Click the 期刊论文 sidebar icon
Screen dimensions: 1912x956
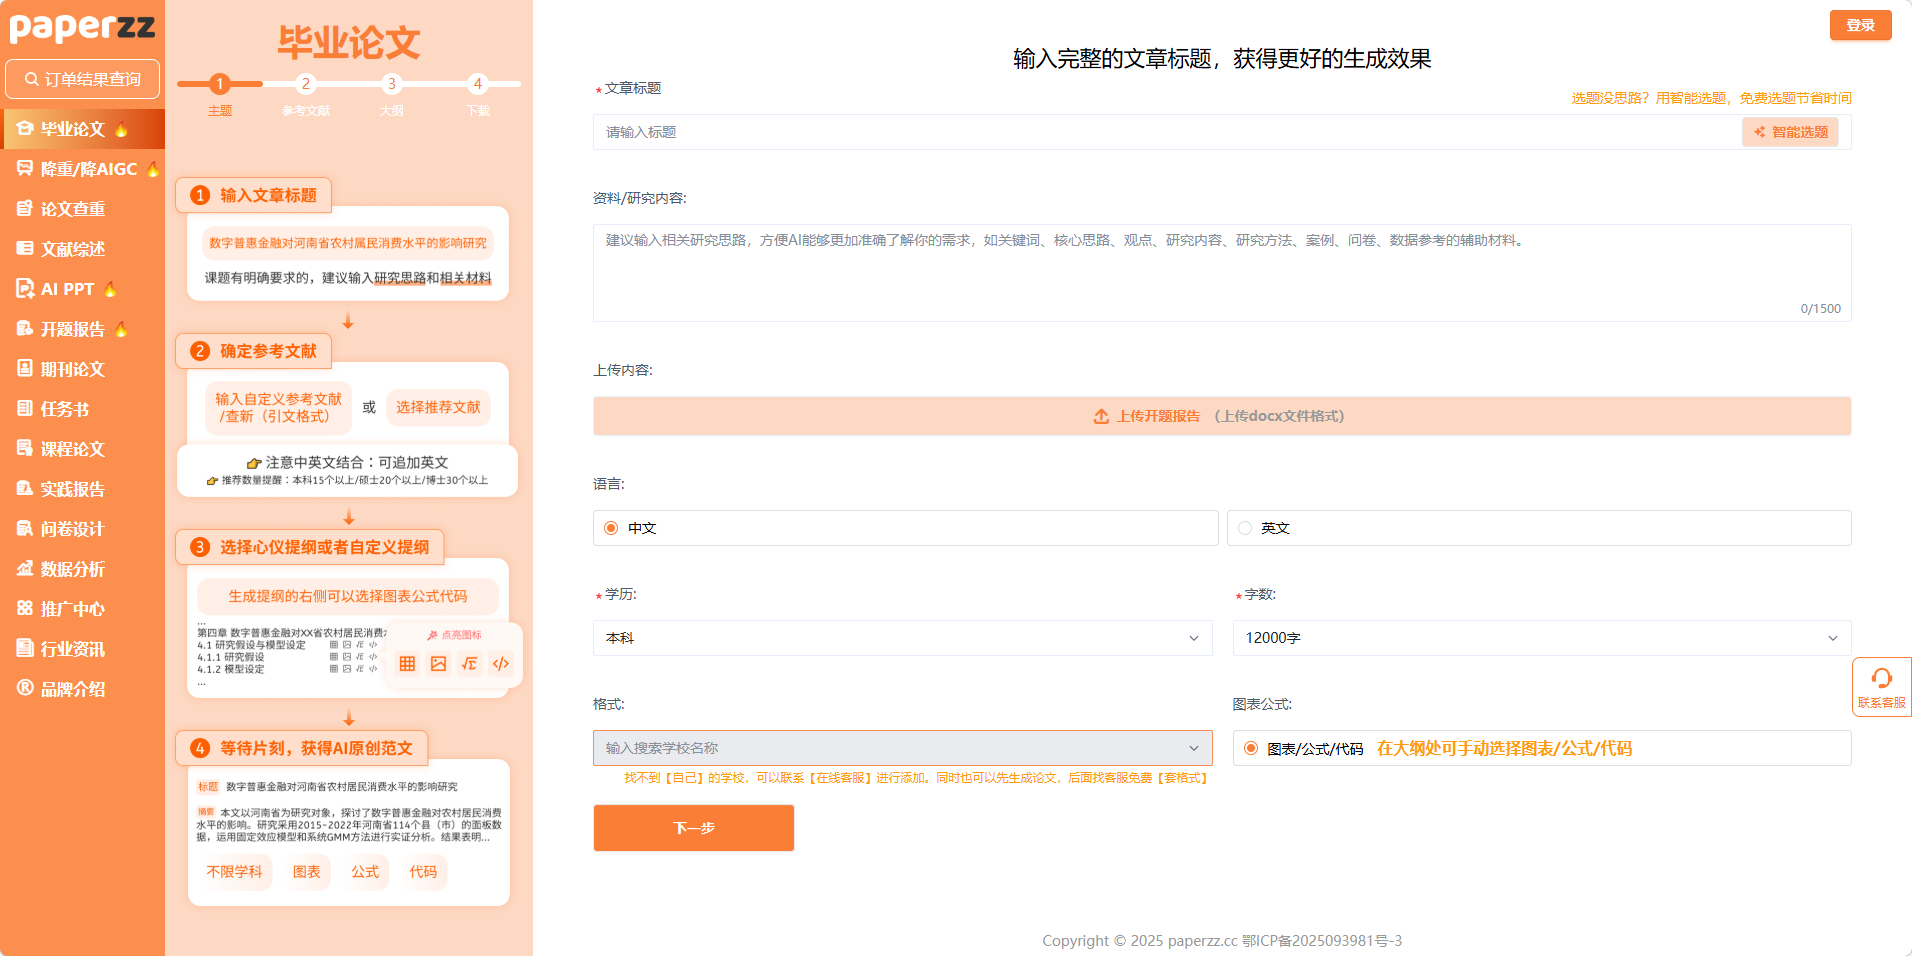click(x=25, y=368)
